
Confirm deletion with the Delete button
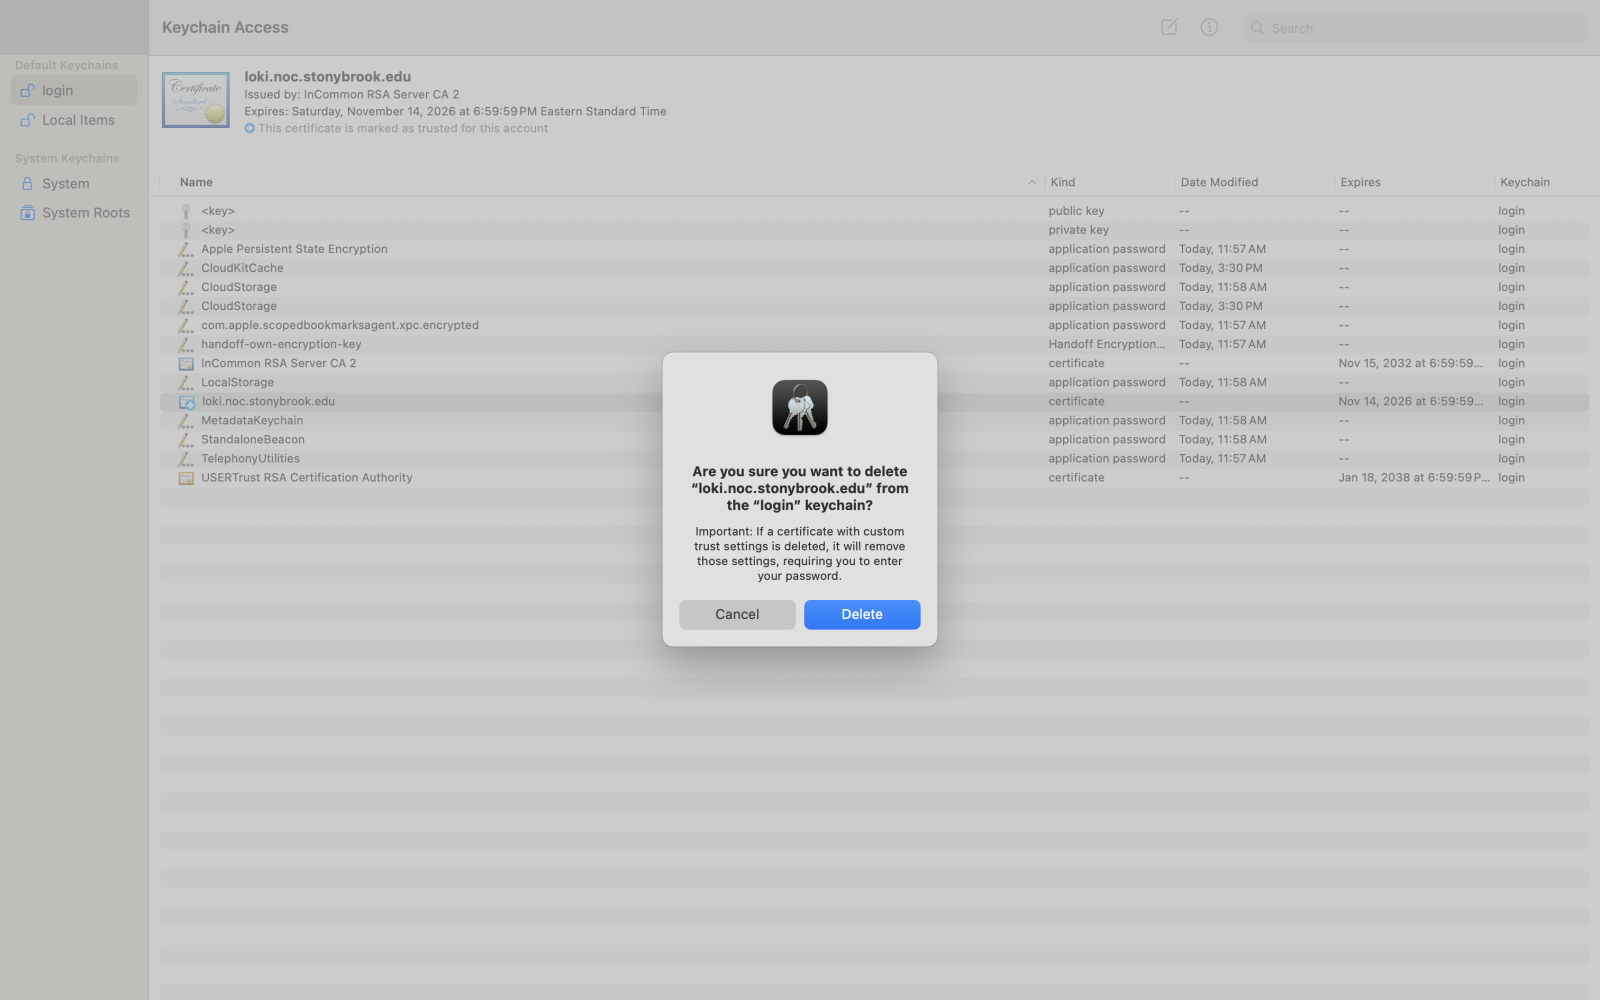[862, 614]
